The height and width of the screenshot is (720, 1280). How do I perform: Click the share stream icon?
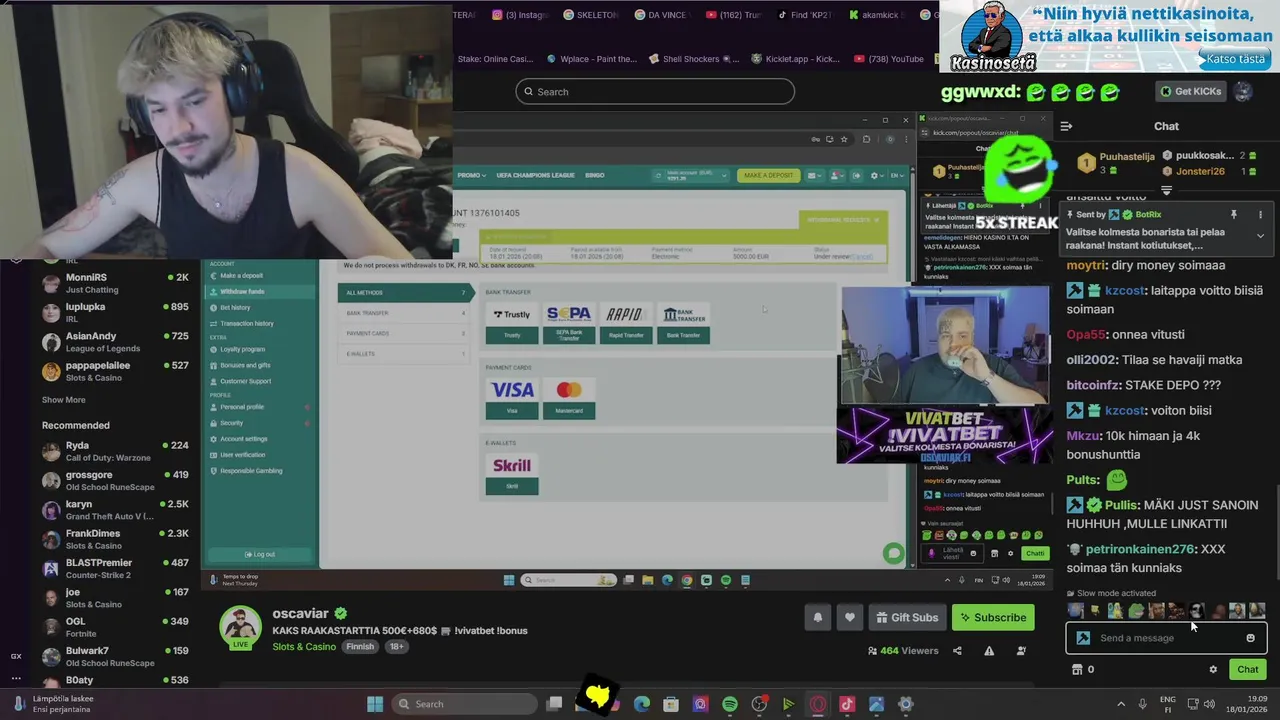957,651
